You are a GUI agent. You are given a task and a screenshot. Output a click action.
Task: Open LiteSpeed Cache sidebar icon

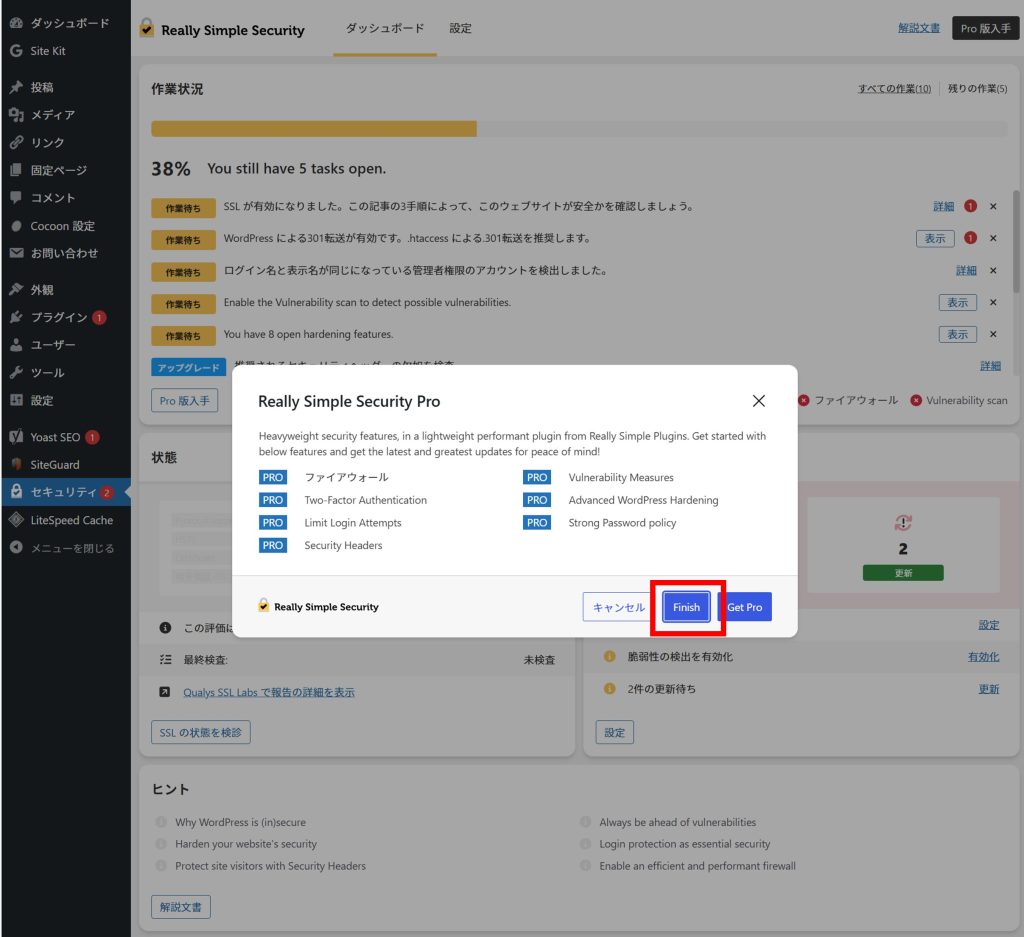click(x=16, y=520)
